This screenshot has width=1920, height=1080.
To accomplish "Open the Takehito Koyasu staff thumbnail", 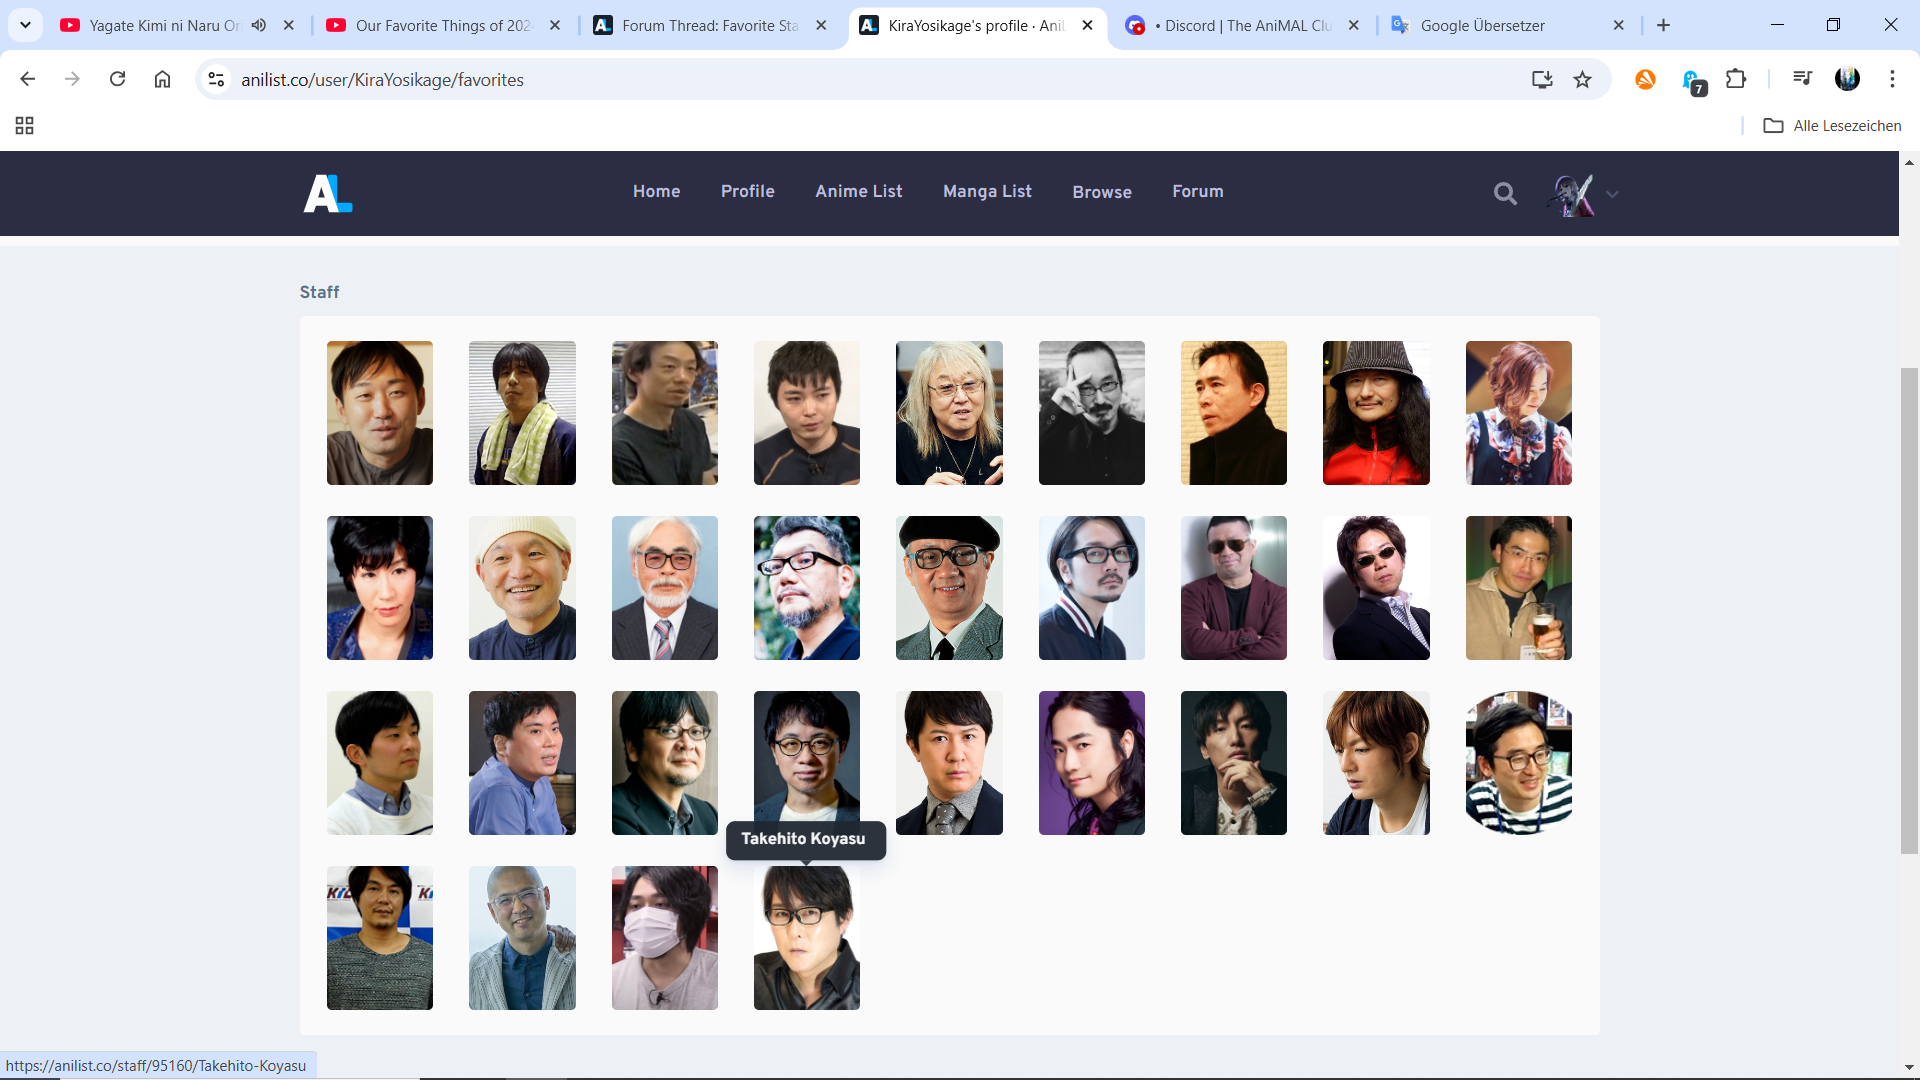I will click(806, 938).
